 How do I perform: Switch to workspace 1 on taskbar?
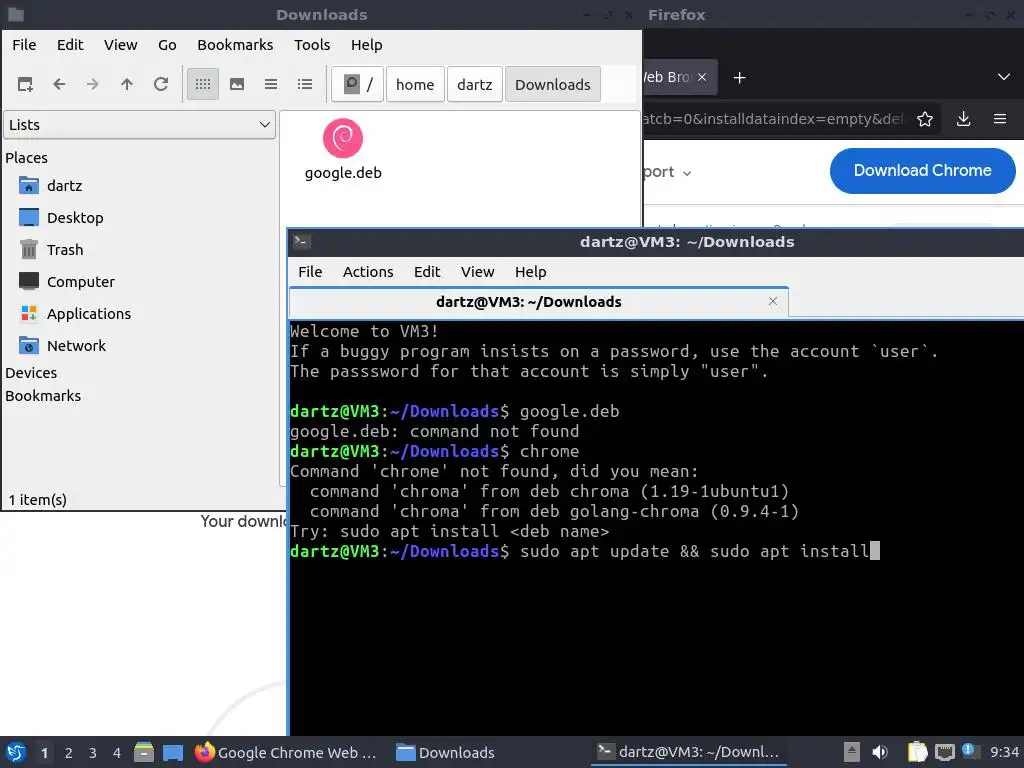[44, 753]
